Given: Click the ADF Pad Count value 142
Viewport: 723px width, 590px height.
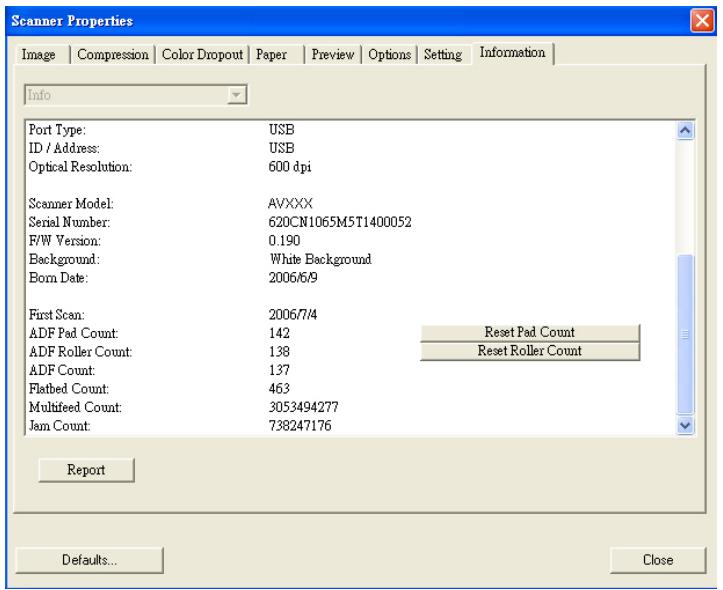Looking at the screenshot, I should 279,333.
